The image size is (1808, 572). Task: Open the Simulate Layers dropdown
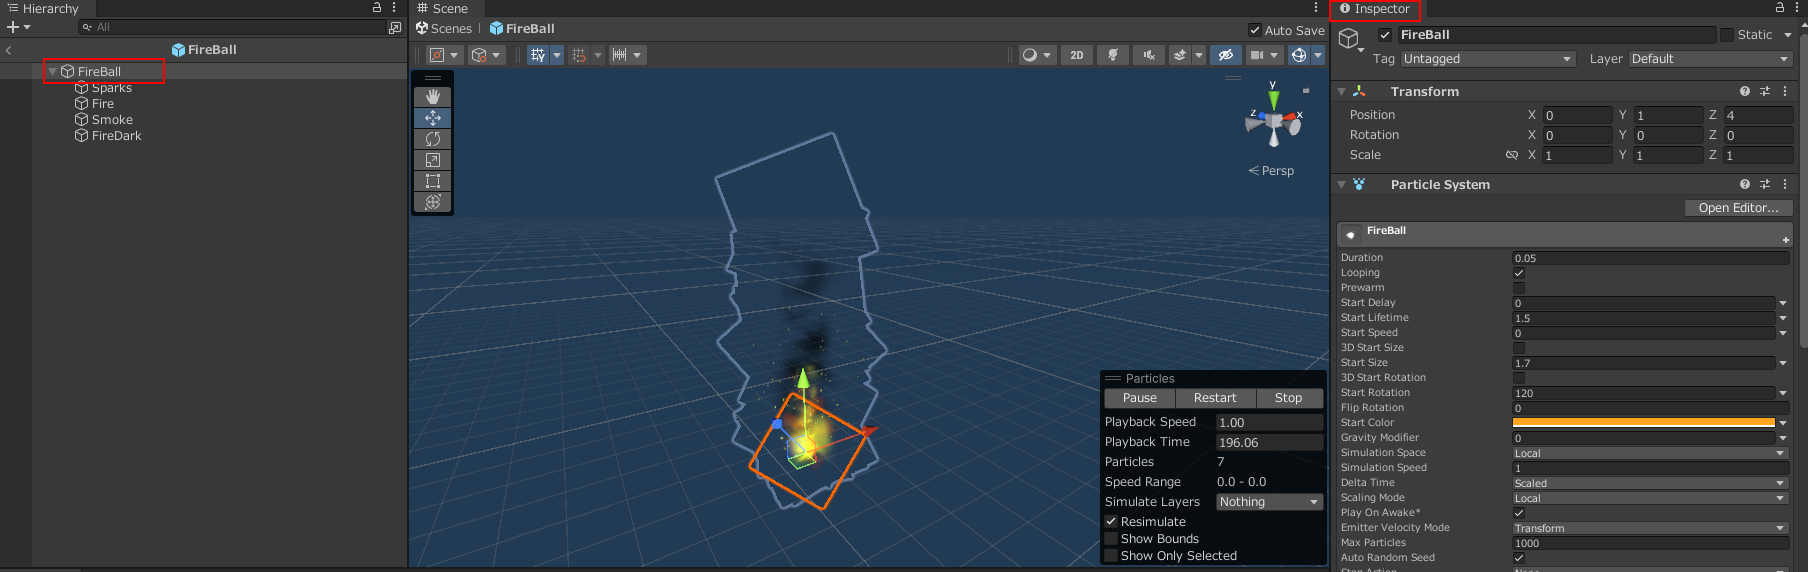tap(1270, 502)
